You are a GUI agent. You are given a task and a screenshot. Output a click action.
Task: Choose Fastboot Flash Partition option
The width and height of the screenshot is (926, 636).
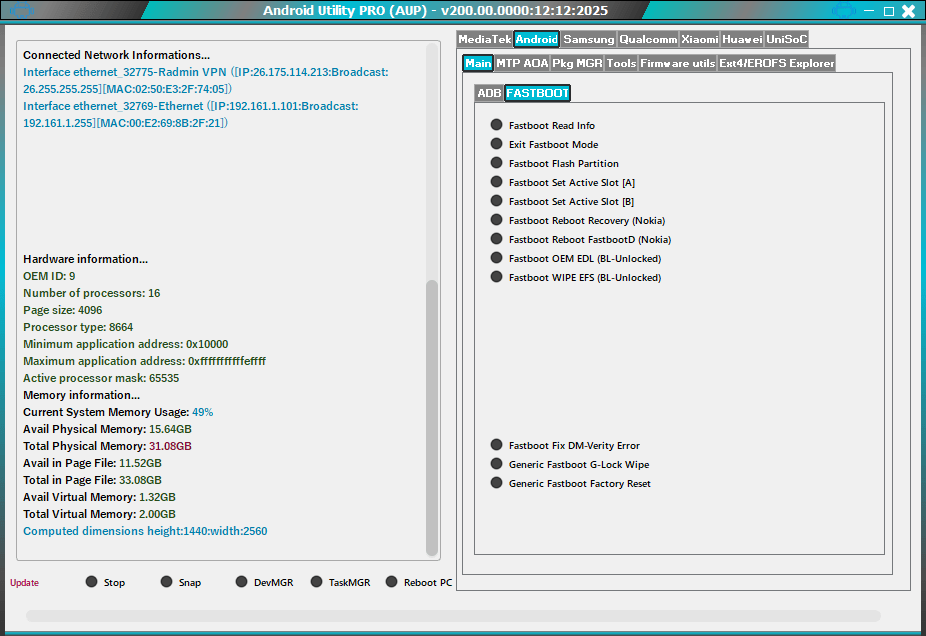(496, 163)
